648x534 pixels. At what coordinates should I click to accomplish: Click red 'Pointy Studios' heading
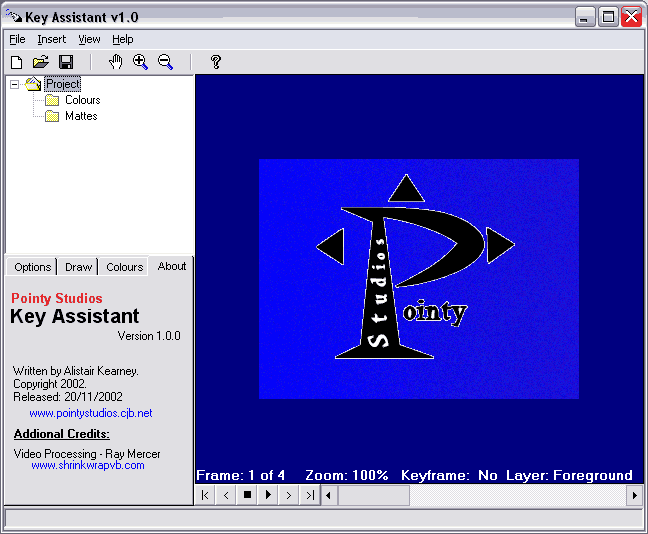(57, 298)
